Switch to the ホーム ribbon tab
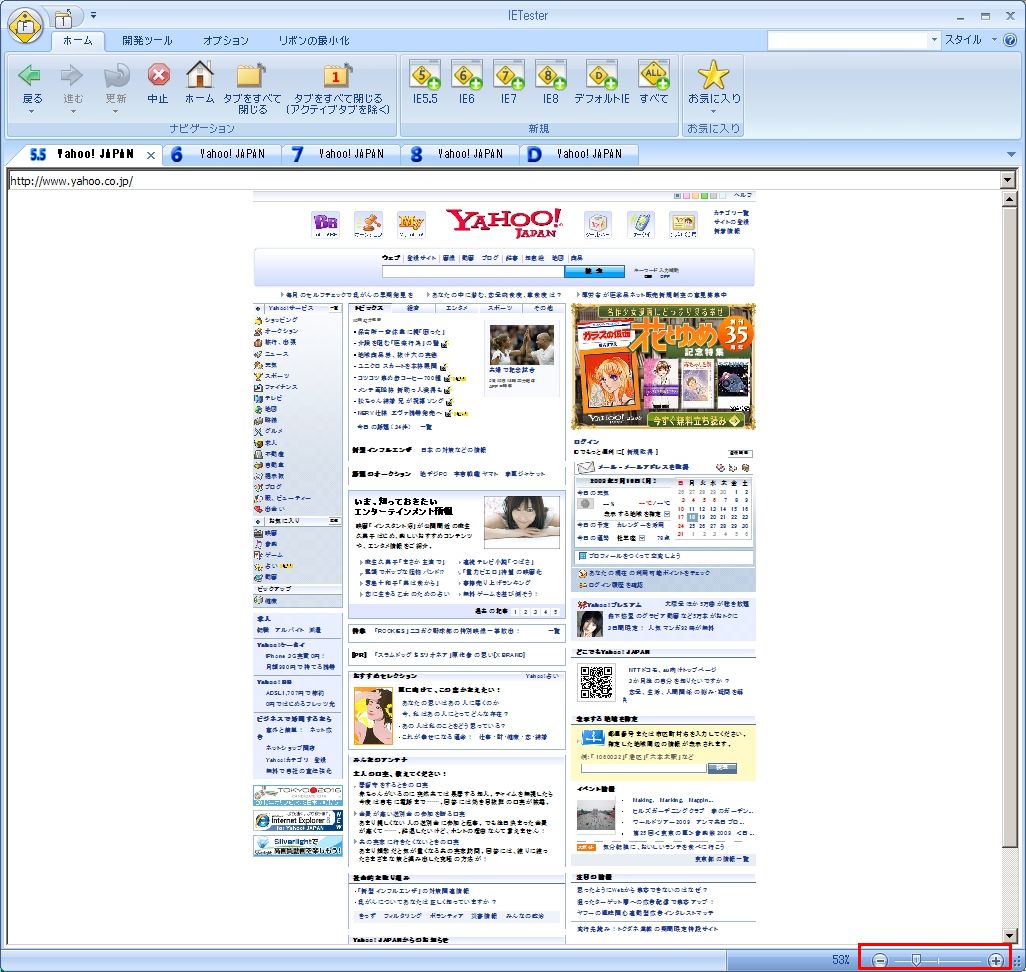Screen dimensions: 1026x972 pos(78,41)
